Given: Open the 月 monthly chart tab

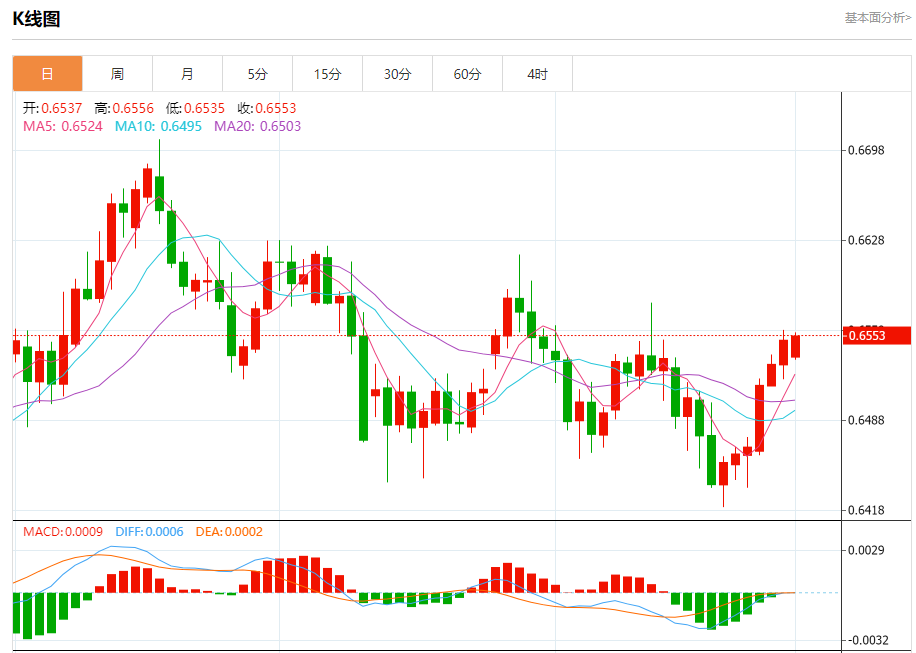Looking at the screenshot, I should pos(187,74).
